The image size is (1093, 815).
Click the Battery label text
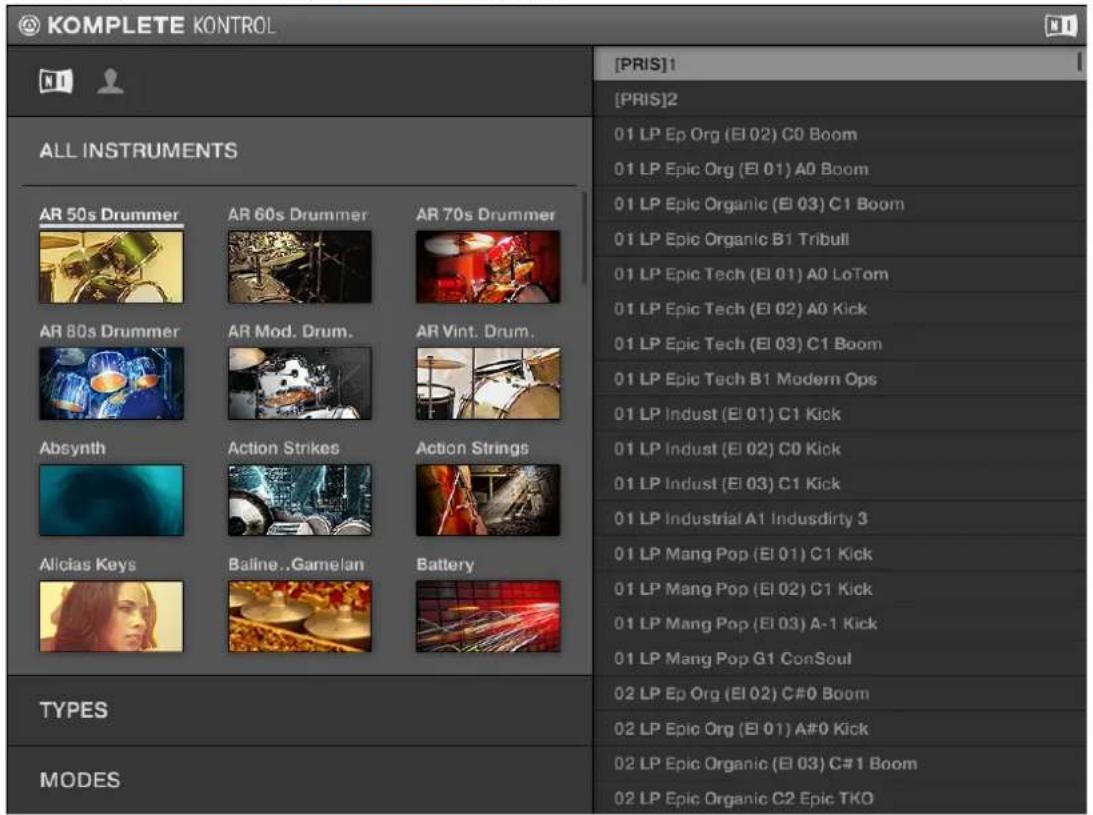pyautogui.click(x=445, y=565)
